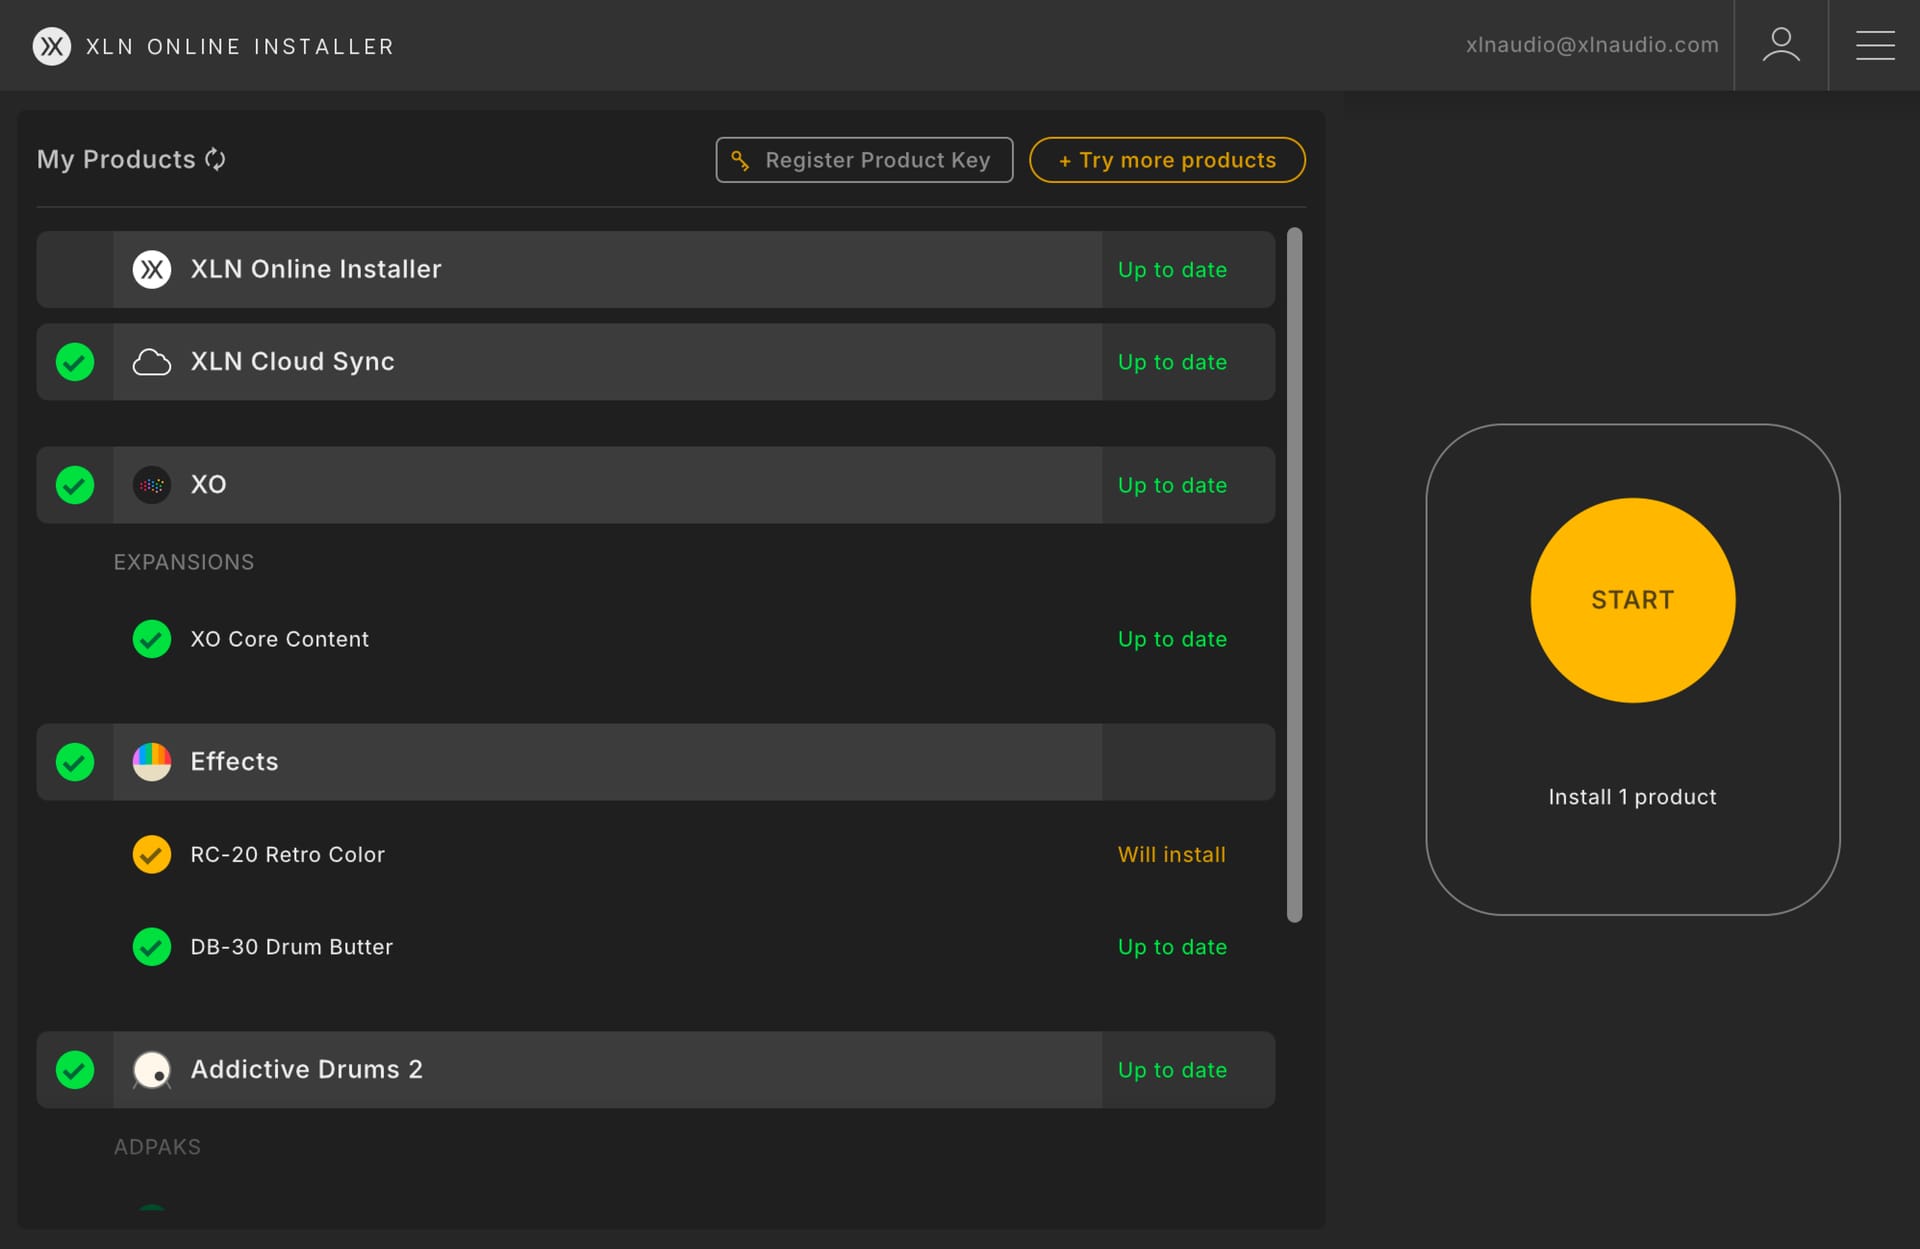
Task: Click the xlnaudio@xlnaudio.com account email
Action: click(x=1592, y=45)
